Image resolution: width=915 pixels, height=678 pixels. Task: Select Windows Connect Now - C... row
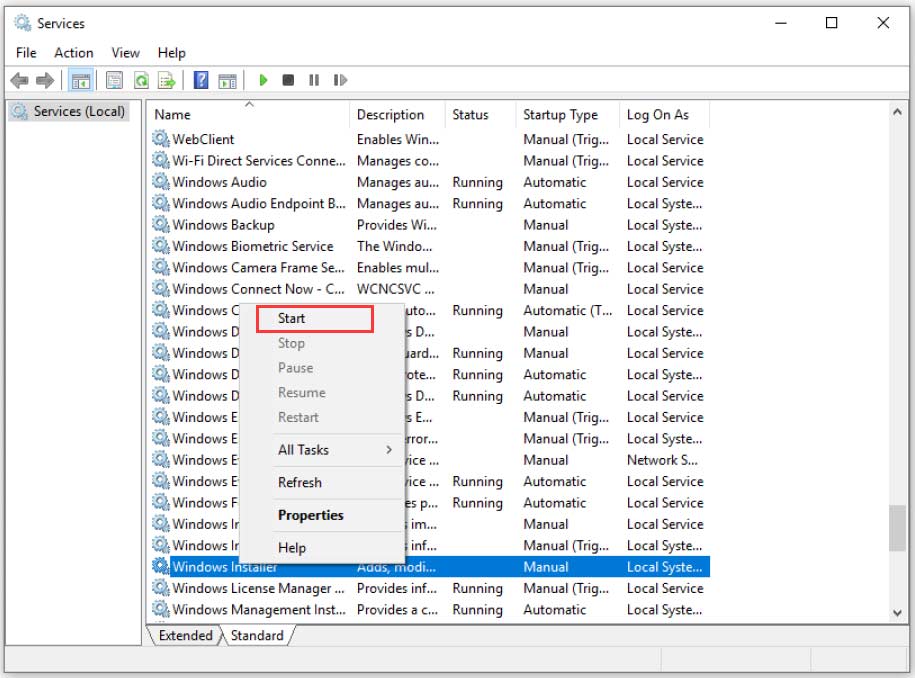[430, 289]
